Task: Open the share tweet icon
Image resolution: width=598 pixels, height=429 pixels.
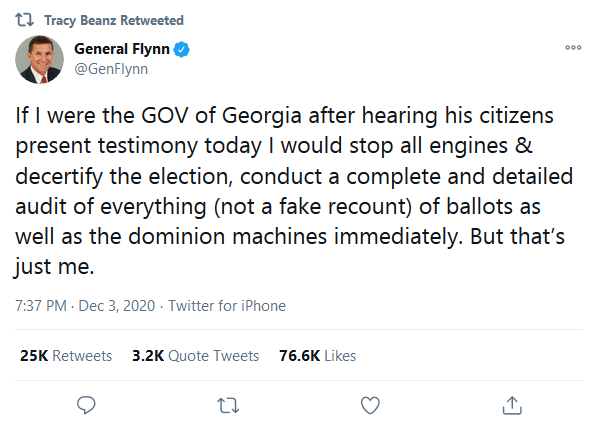Action: (x=512, y=405)
